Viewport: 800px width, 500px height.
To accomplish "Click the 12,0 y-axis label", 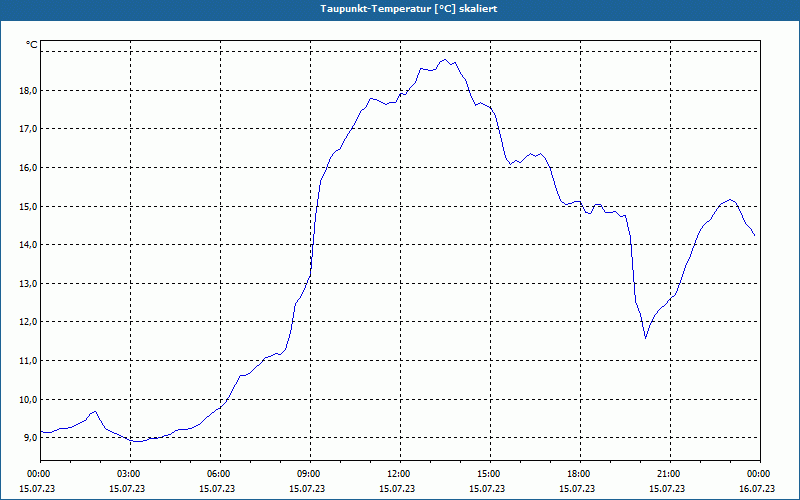I will click(29, 321).
